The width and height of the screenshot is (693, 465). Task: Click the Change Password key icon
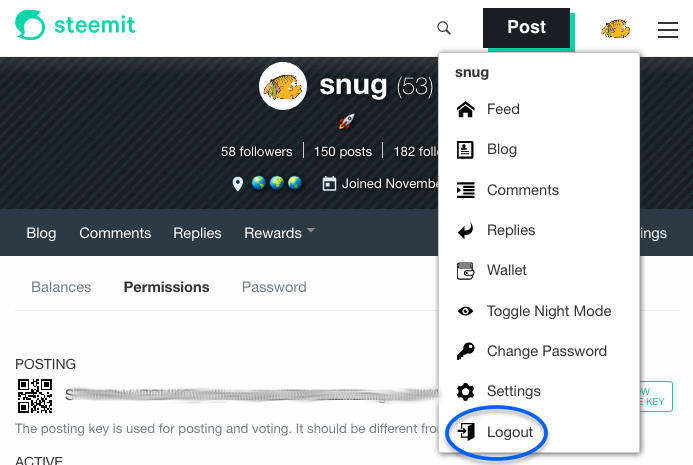pos(465,351)
